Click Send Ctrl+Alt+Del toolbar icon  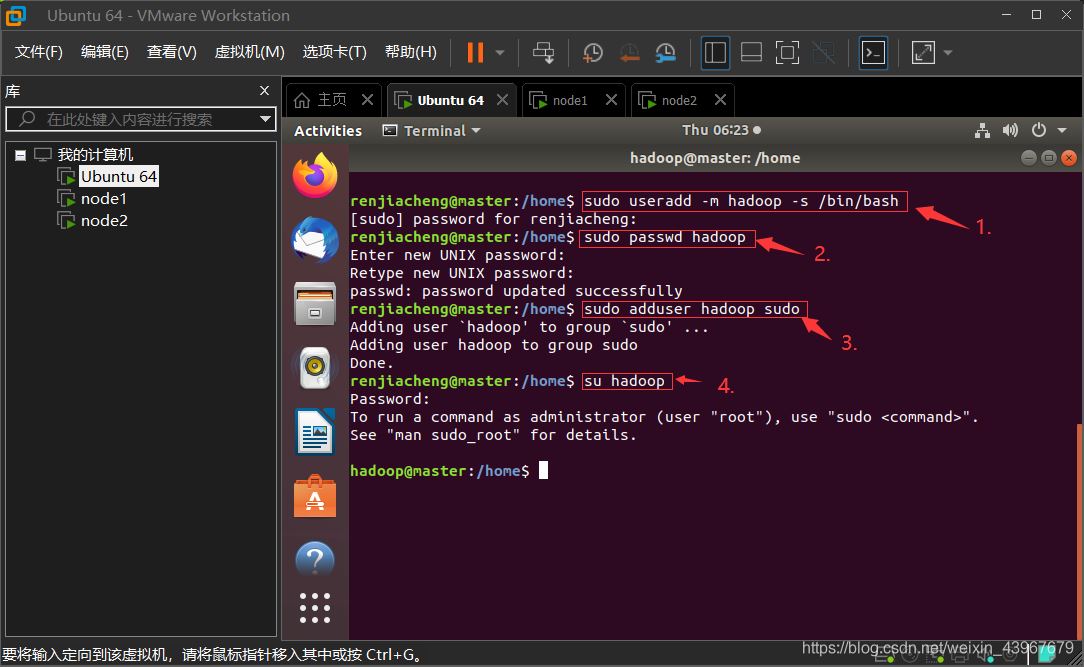543,52
